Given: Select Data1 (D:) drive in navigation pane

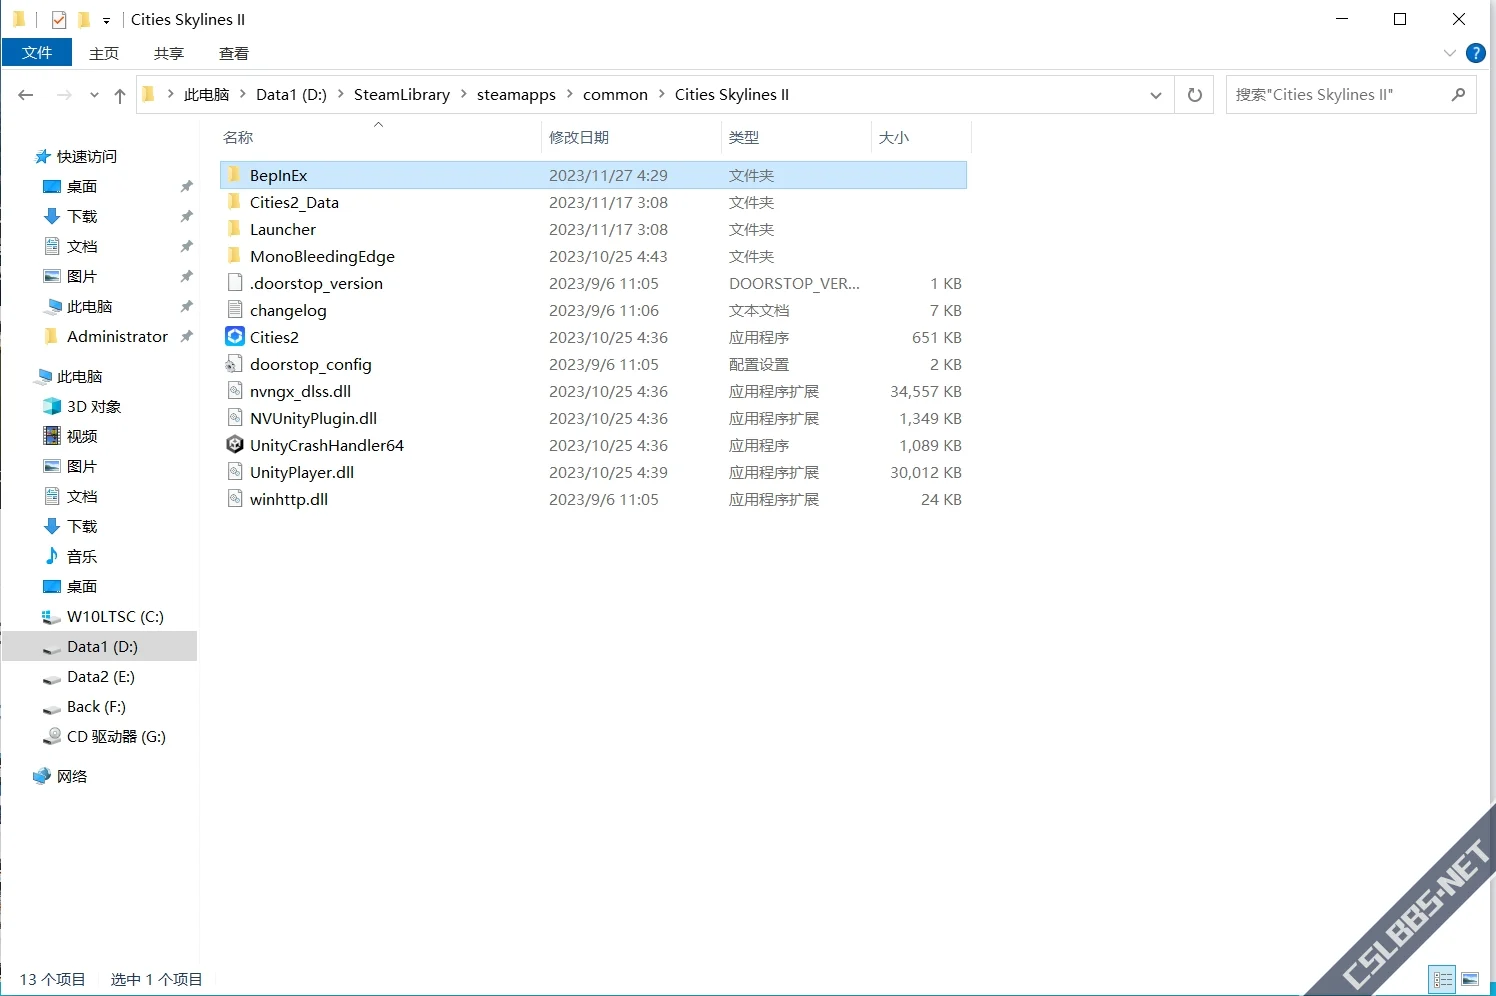Looking at the screenshot, I should click(102, 646).
